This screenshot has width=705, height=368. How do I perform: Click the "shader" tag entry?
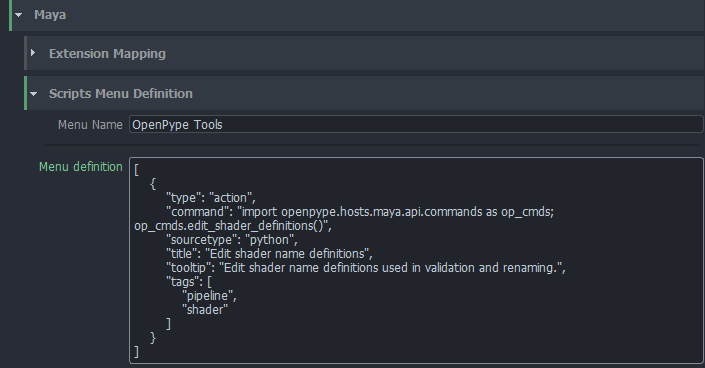[205, 310]
